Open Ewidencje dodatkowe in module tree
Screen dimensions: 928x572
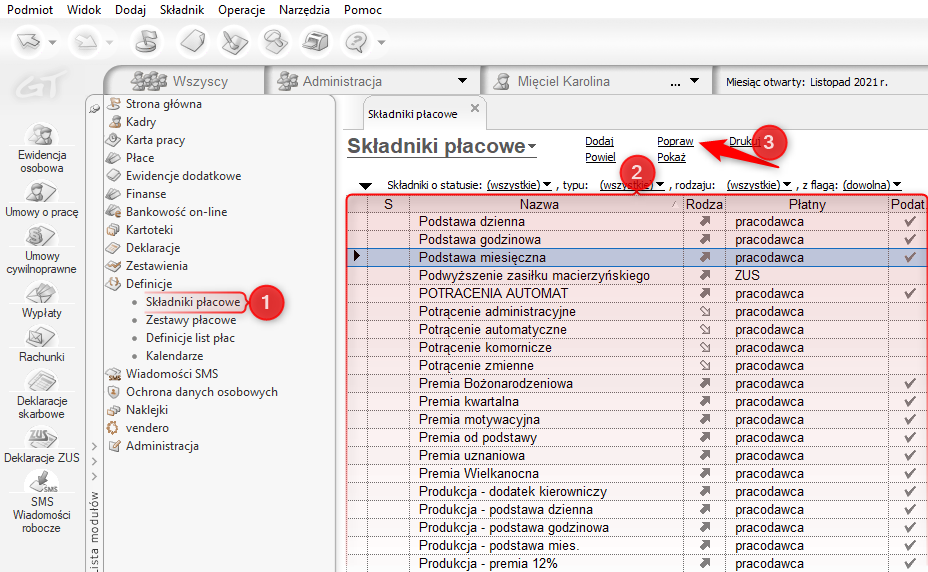click(x=183, y=176)
